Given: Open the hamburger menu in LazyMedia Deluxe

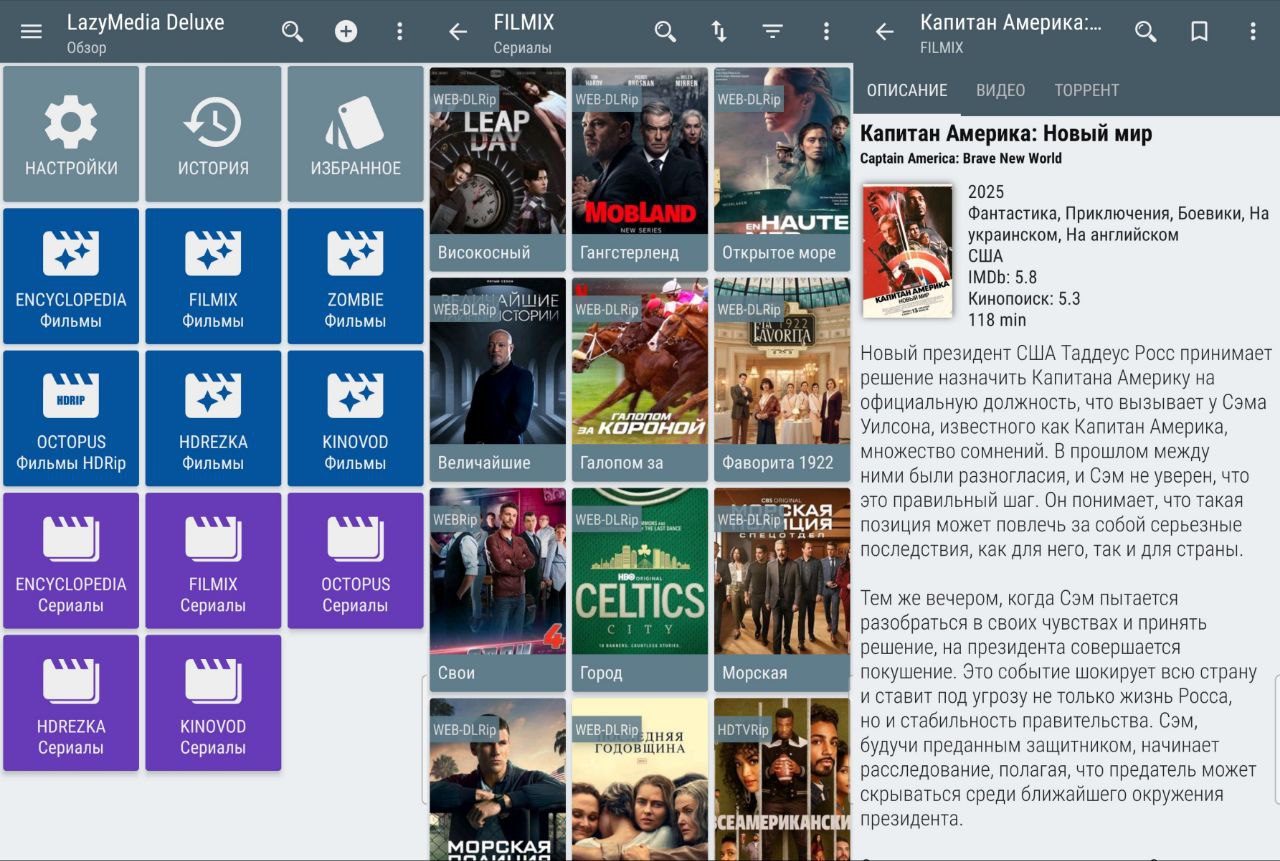Looking at the screenshot, I should 31,31.
